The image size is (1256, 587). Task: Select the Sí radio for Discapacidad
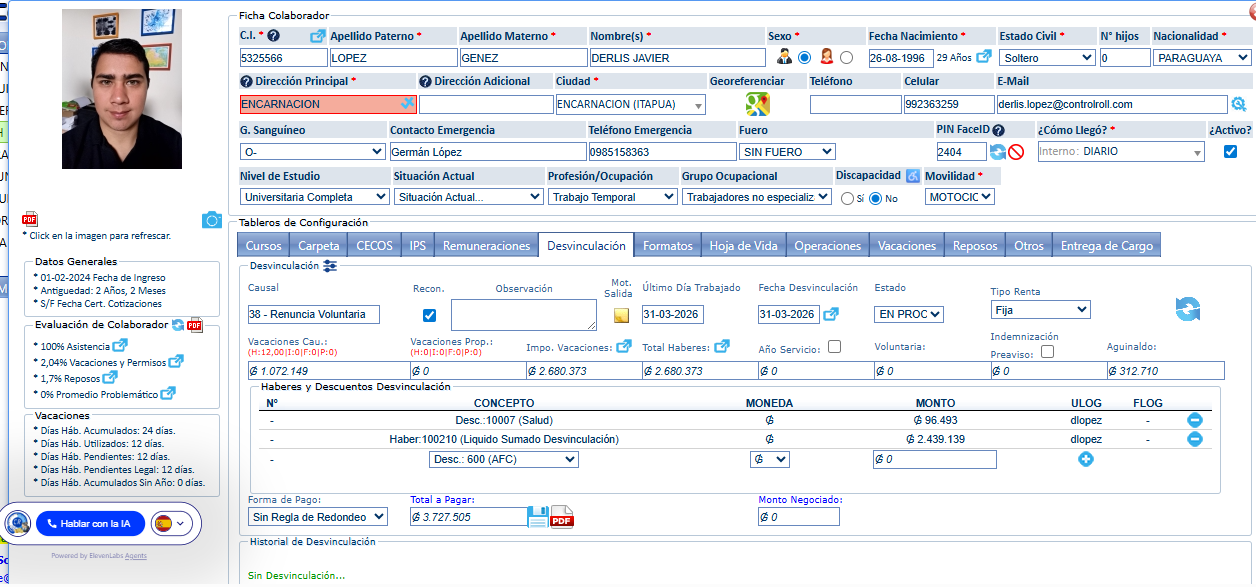coord(848,198)
